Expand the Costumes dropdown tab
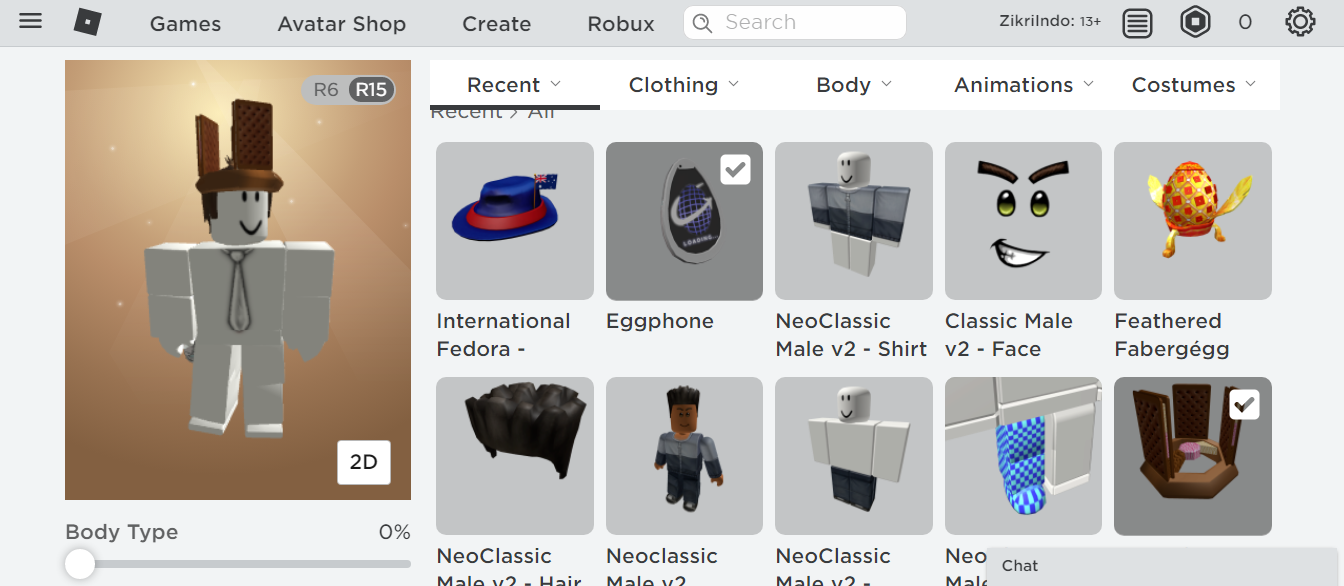Image resolution: width=1344 pixels, height=586 pixels. click(1194, 85)
